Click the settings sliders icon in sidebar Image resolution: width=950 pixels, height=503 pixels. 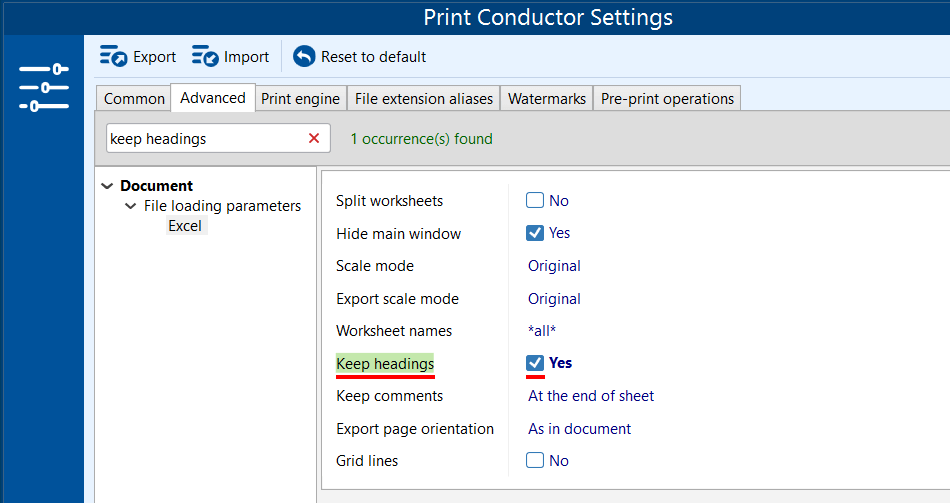(43, 88)
